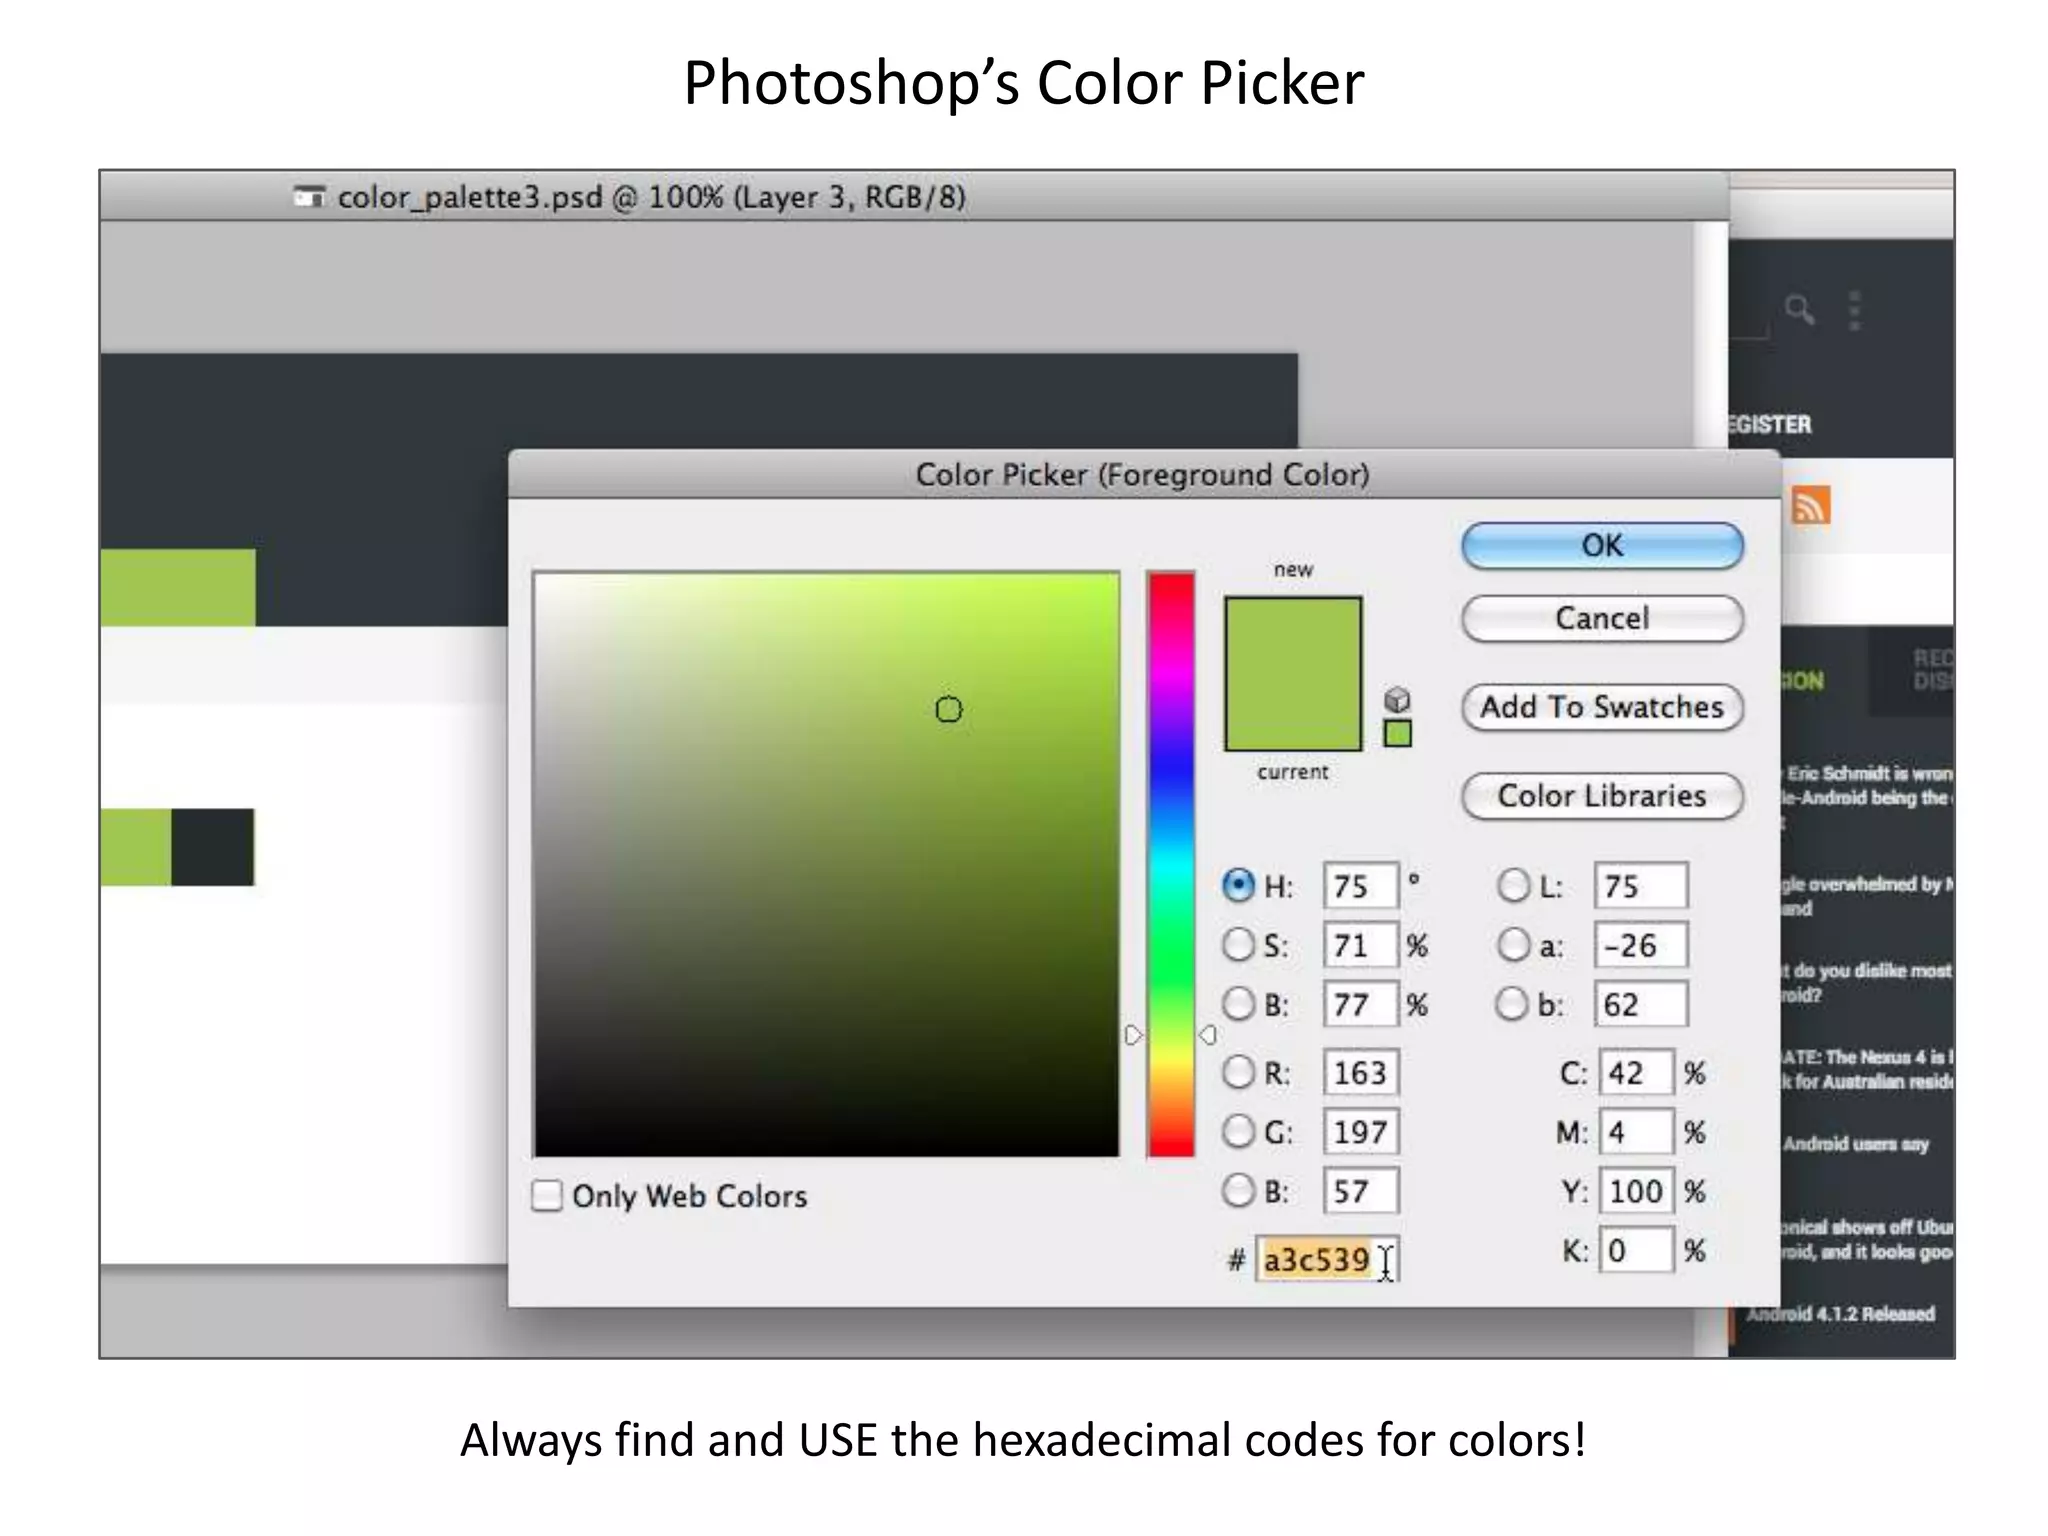Viewport: 2048px width, 1536px height.
Task: Click the Lab b field showing 62
Action: (1641, 1004)
